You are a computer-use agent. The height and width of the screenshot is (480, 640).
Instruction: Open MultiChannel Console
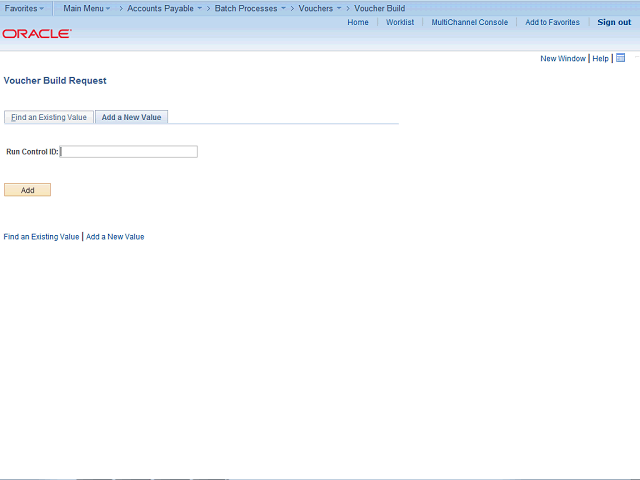tap(470, 22)
